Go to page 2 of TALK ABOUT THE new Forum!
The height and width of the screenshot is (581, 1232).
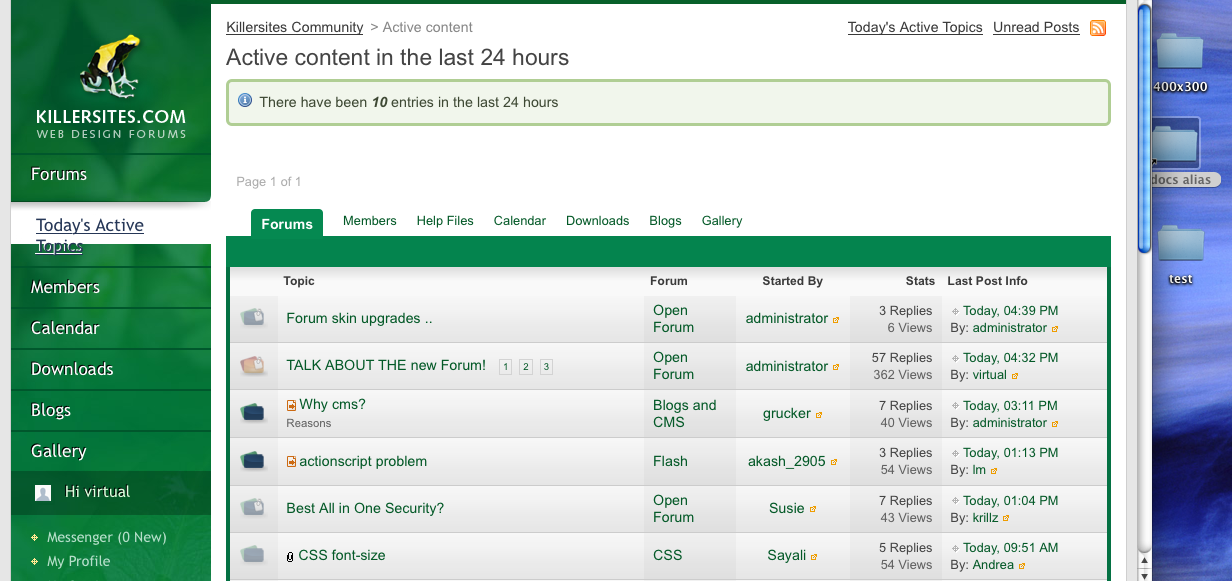click(526, 367)
